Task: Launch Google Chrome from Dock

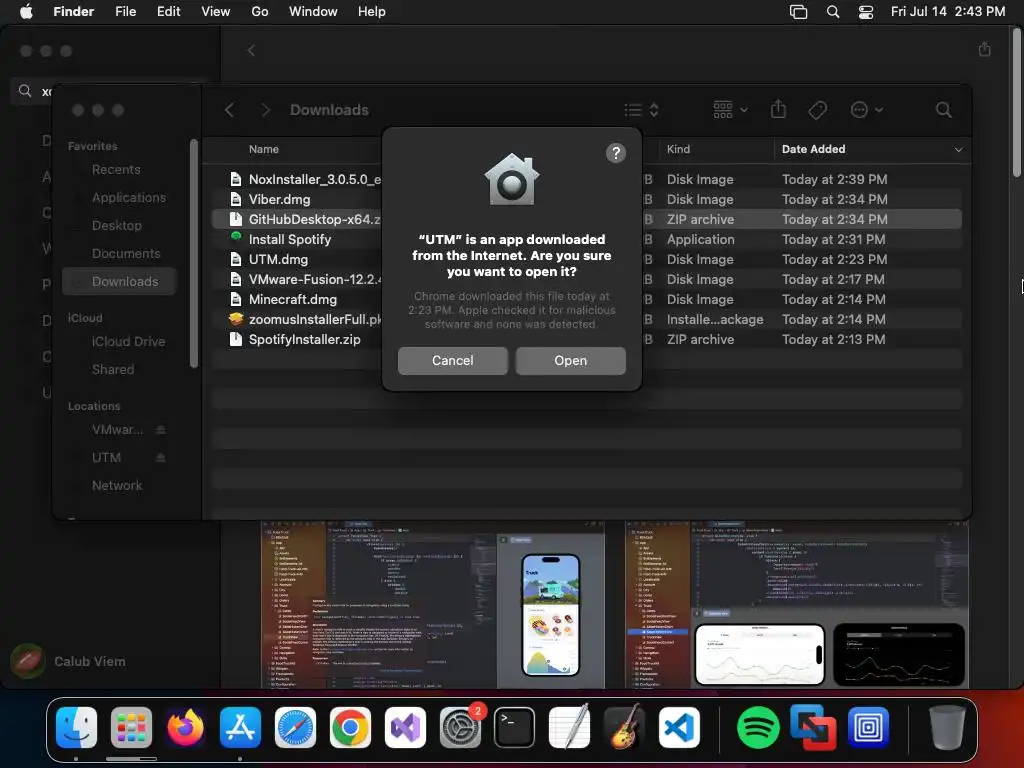Action: pyautogui.click(x=350, y=728)
